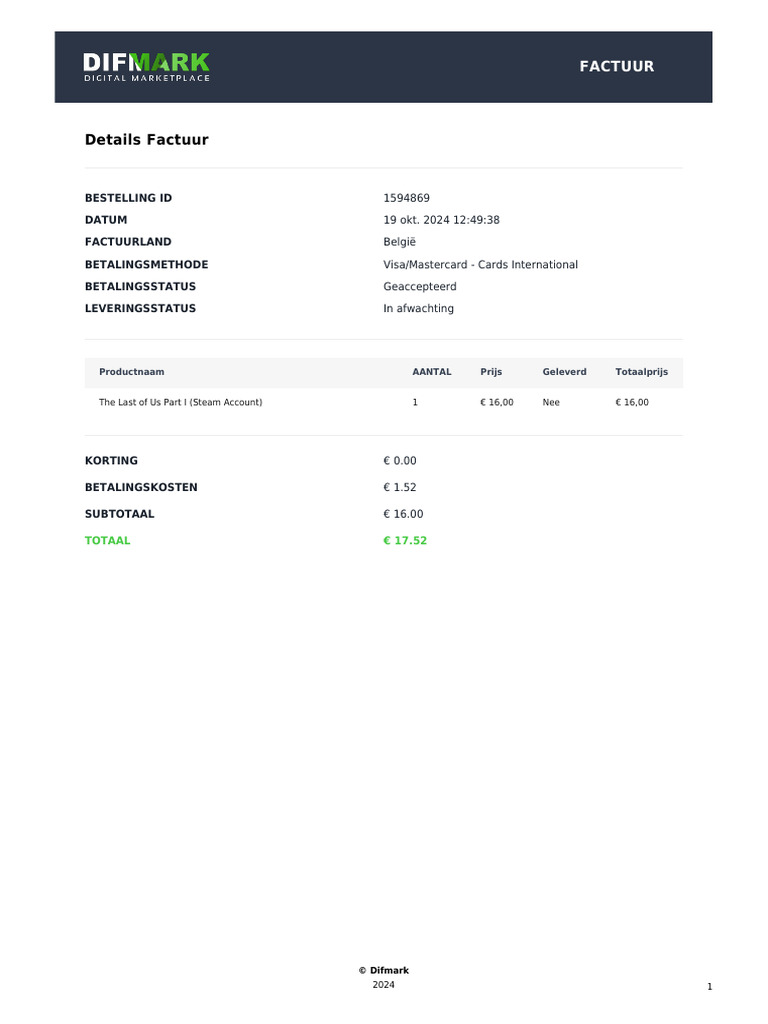Click the SUBTOTAAL label
Viewport: 768px width, 1024px height.
[120, 514]
